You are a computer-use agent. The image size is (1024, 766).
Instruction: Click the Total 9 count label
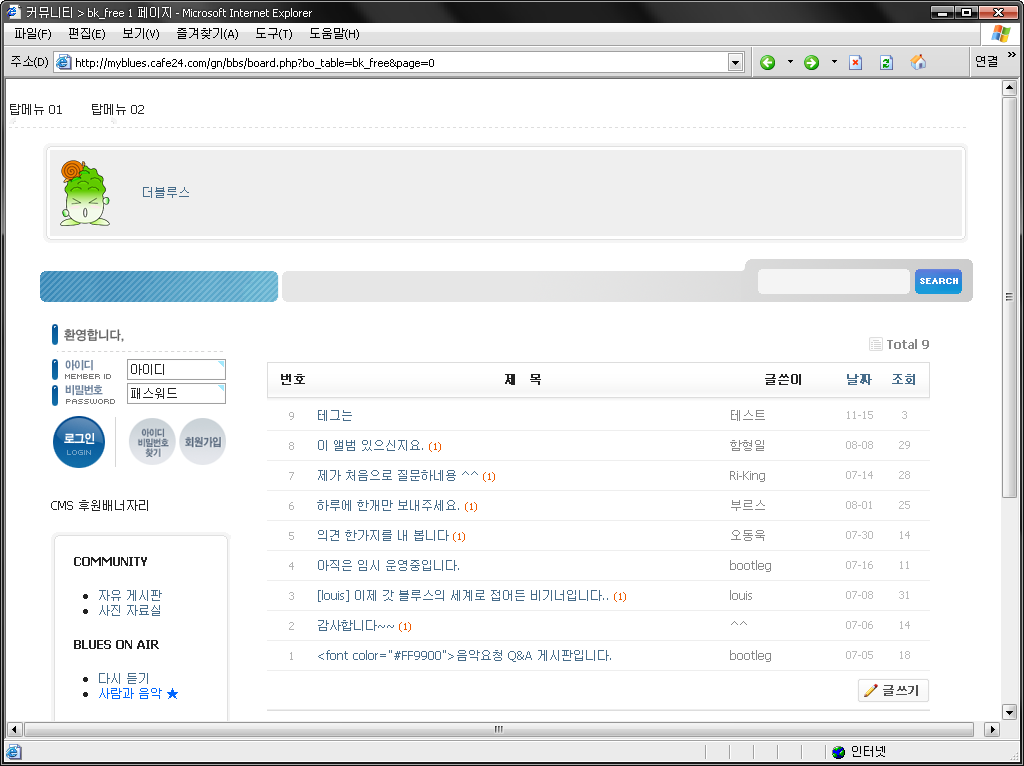click(x=907, y=344)
